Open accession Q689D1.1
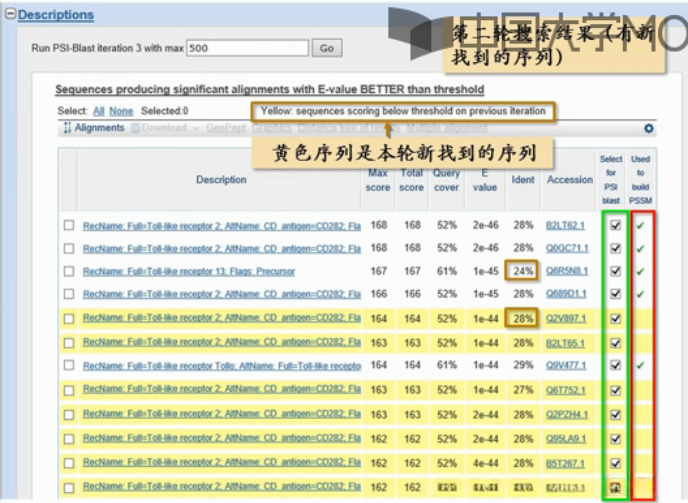 click(566, 294)
